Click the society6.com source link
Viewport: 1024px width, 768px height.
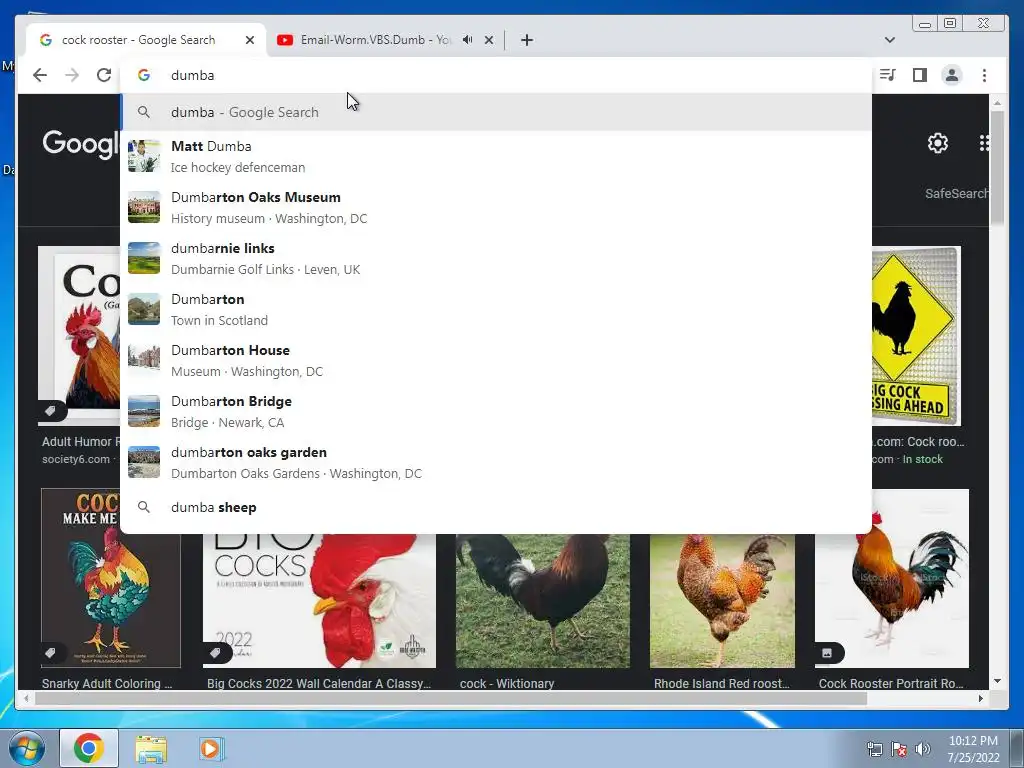76,459
